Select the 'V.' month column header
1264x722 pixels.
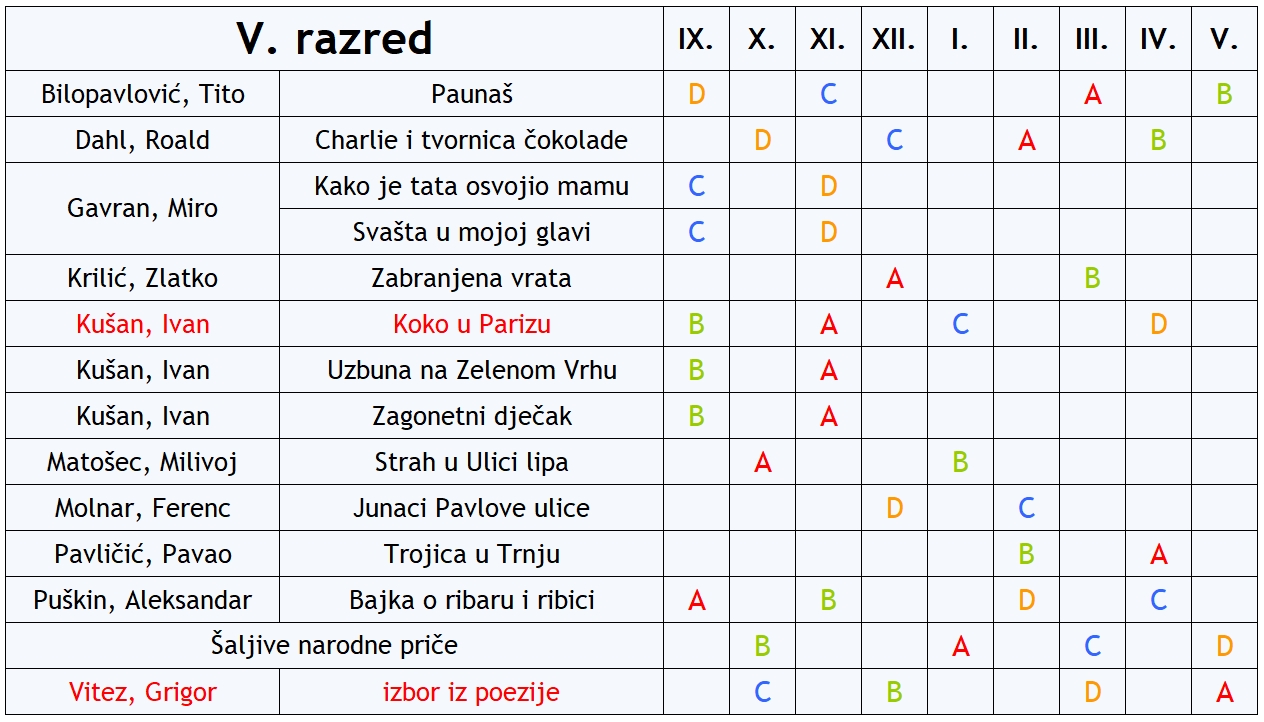pyautogui.click(x=1224, y=40)
